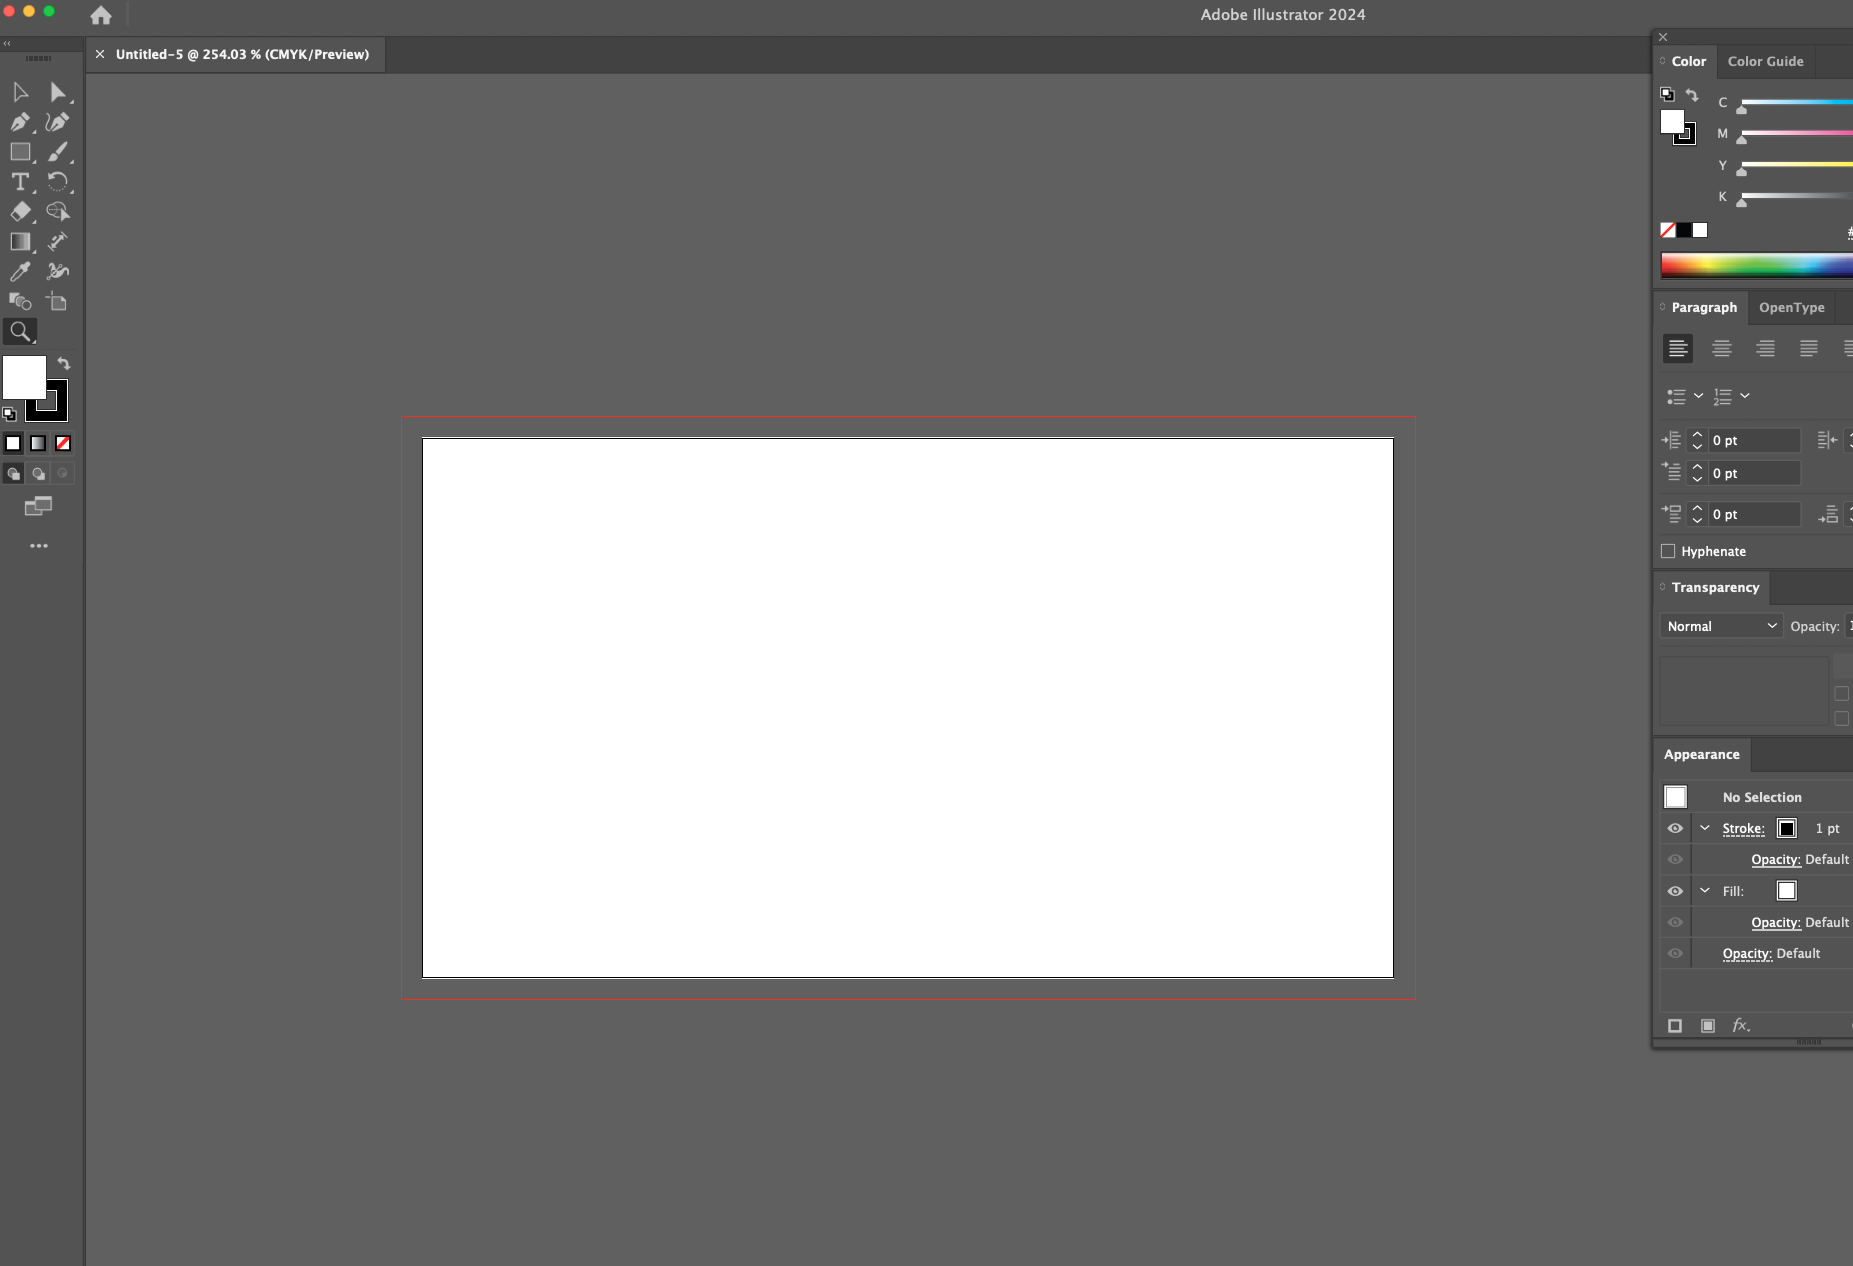
Task: Open the Normal blending mode dropdown
Action: tap(1721, 626)
